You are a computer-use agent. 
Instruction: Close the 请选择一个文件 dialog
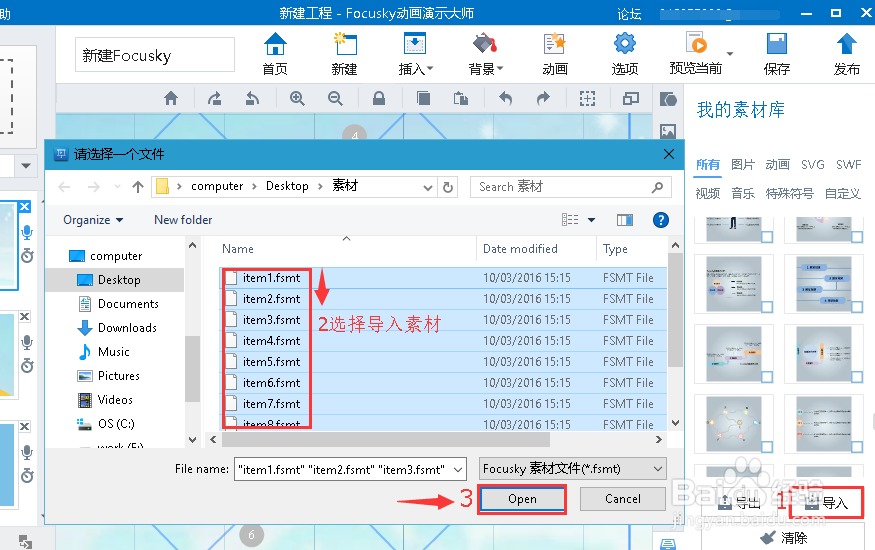669,154
